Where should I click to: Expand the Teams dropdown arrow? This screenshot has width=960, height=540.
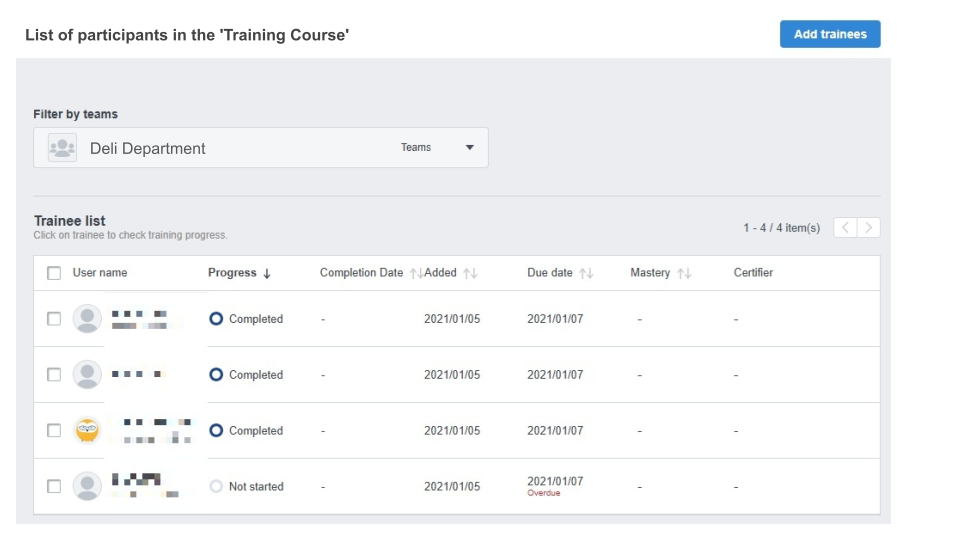469,148
